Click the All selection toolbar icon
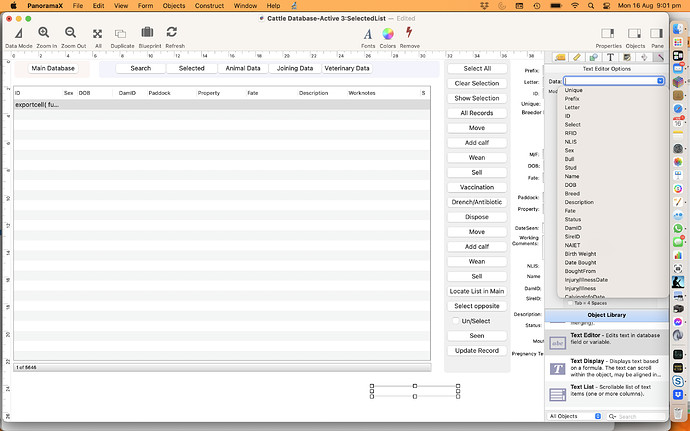 [x=97, y=34]
